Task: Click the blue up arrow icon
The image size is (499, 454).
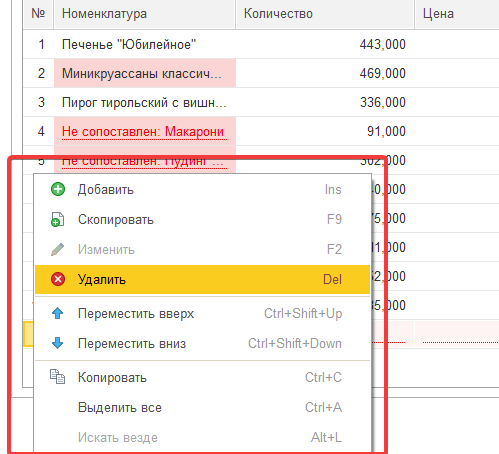Action: click(x=58, y=313)
